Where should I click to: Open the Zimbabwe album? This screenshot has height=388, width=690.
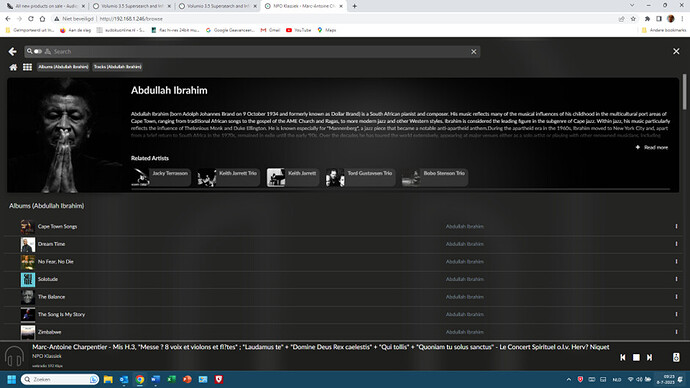click(49, 332)
